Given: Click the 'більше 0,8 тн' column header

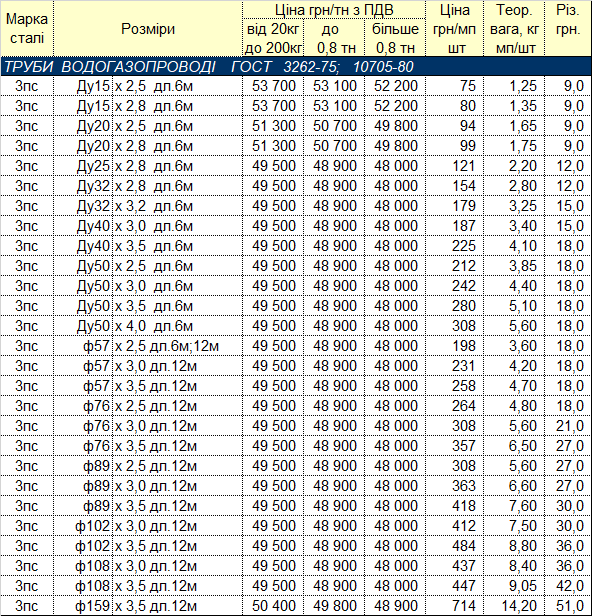Looking at the screenshot, I should pos(395,38).
